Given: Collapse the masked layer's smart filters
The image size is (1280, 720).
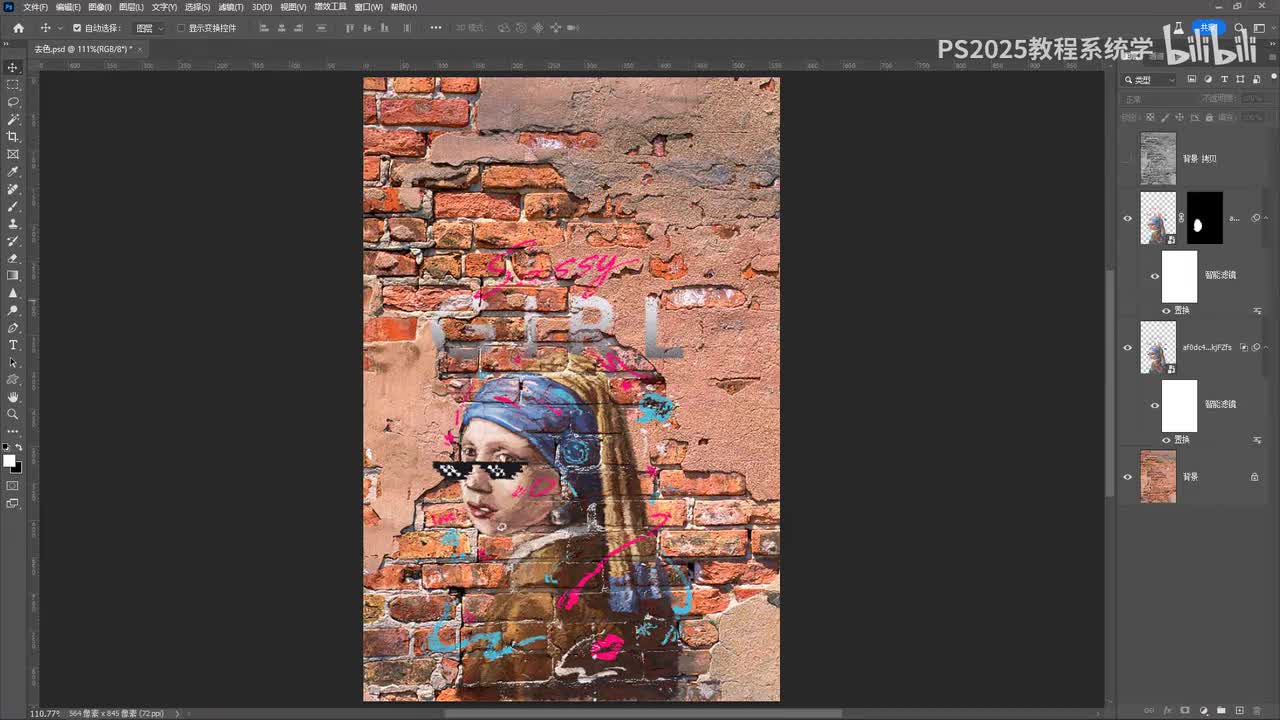Looking at the screenshot, I should (x=1266, y=218).
